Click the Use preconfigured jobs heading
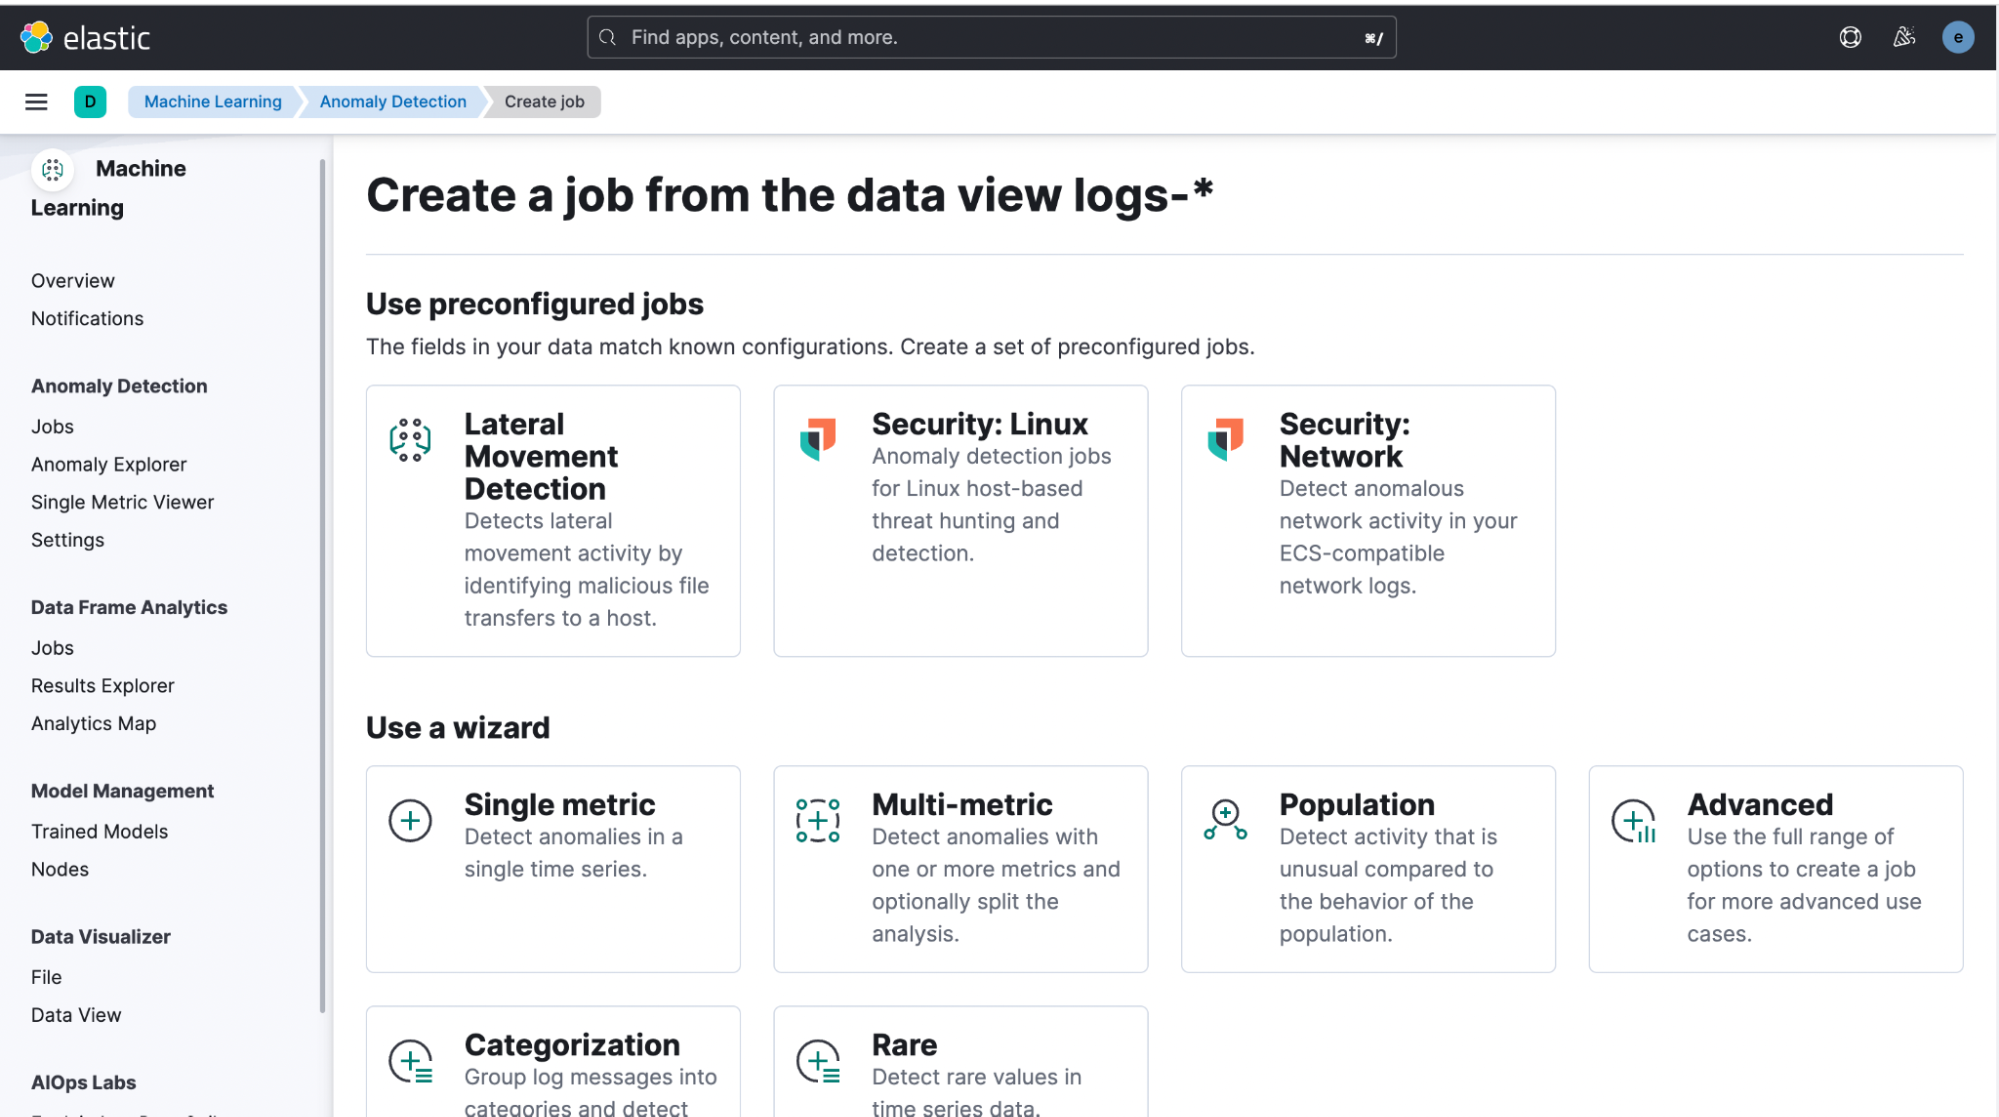 [534, 304]
